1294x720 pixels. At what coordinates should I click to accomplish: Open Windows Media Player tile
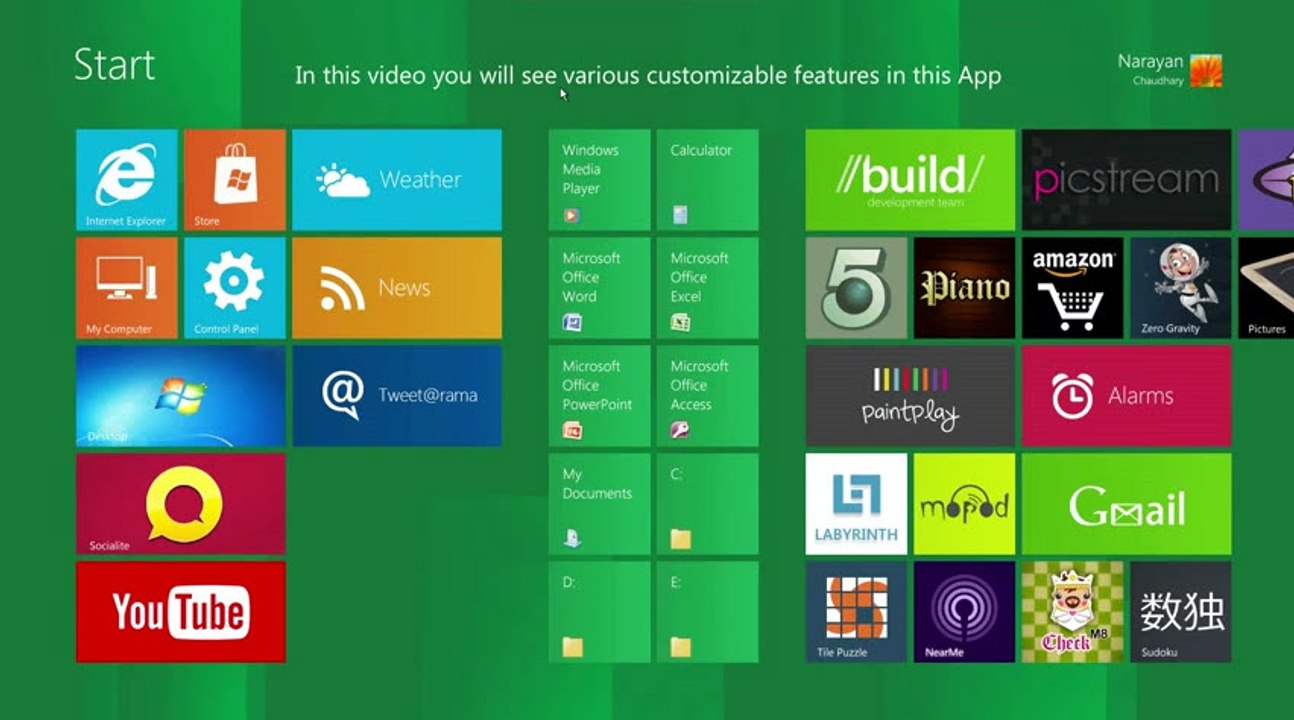pyautogui.click(x=599, y=180)
